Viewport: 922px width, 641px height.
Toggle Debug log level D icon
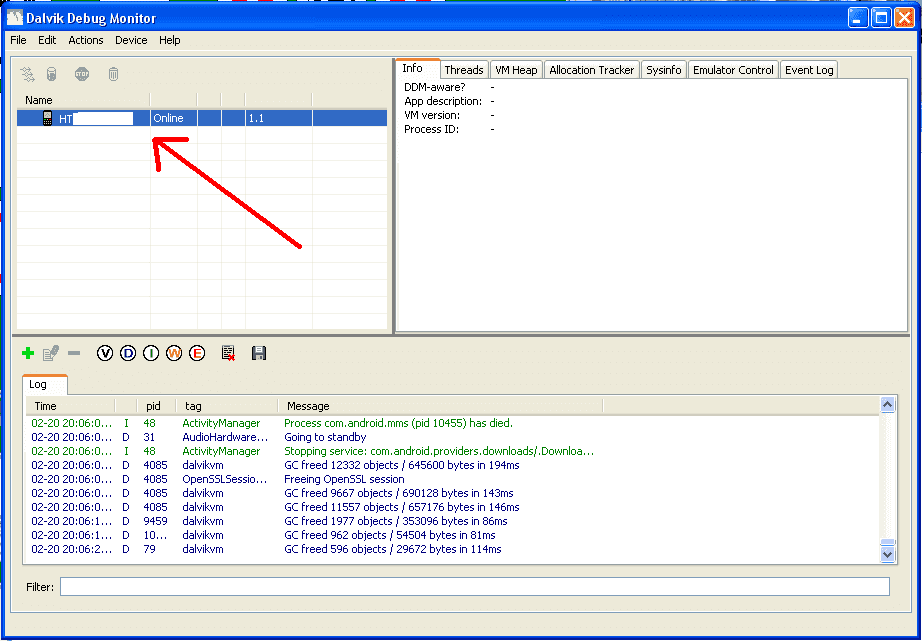tap(128, 353)
